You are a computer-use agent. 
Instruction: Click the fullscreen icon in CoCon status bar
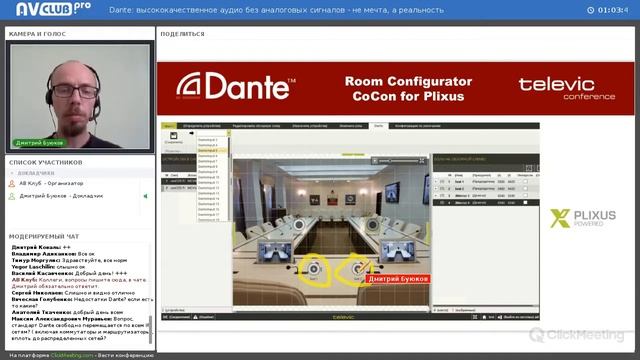coord(475,317)
